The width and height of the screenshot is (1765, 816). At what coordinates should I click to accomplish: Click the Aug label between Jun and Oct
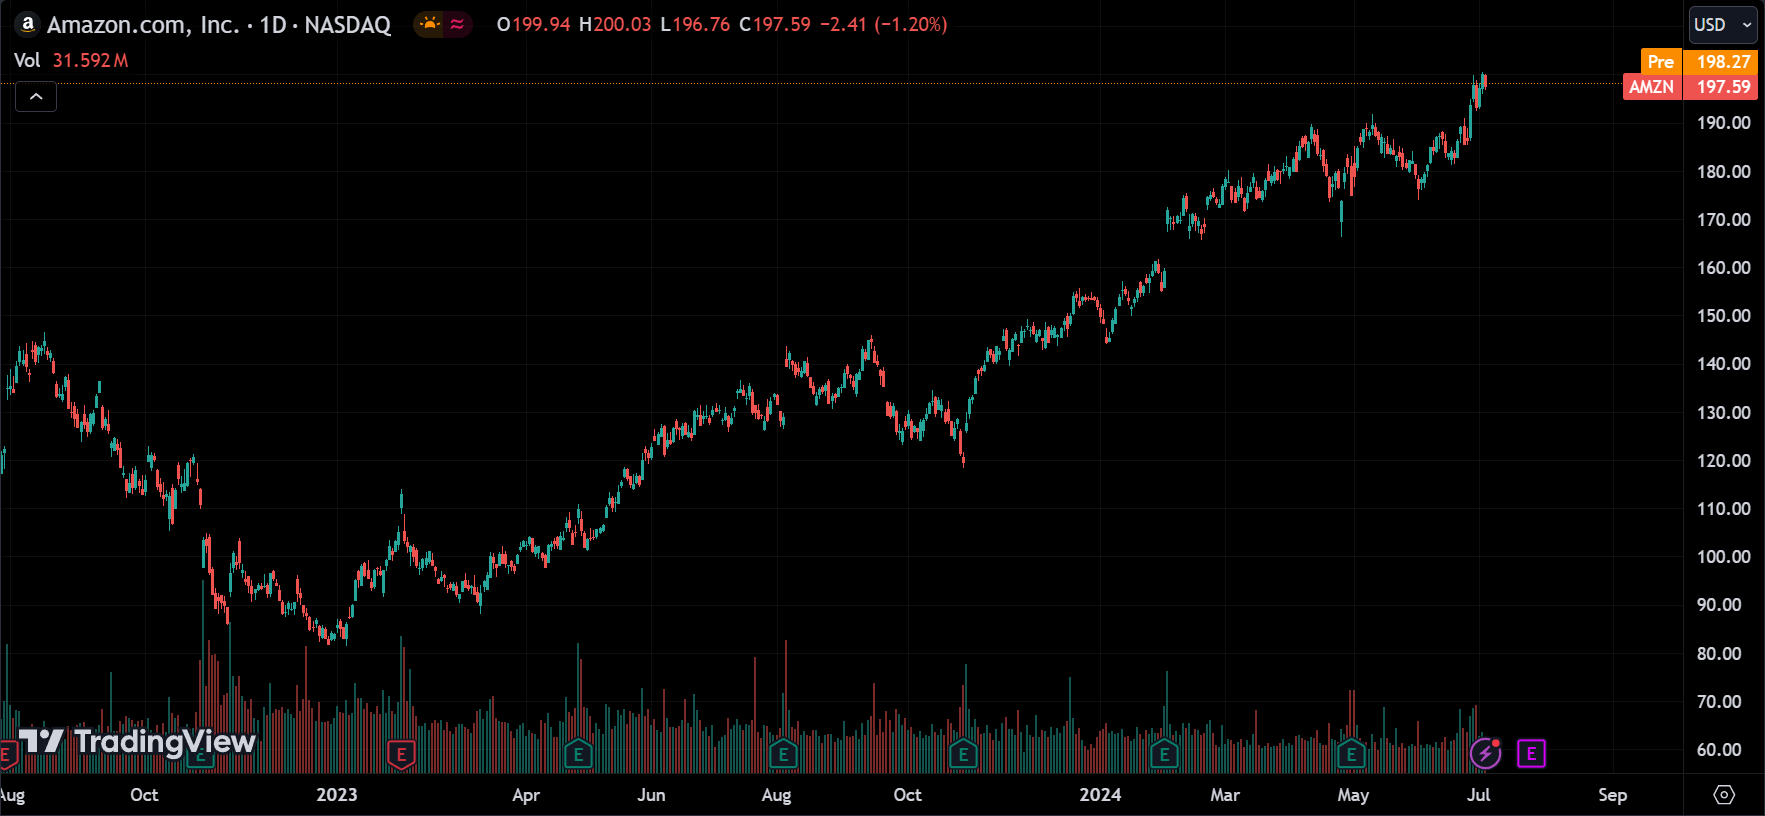[776, 795]
